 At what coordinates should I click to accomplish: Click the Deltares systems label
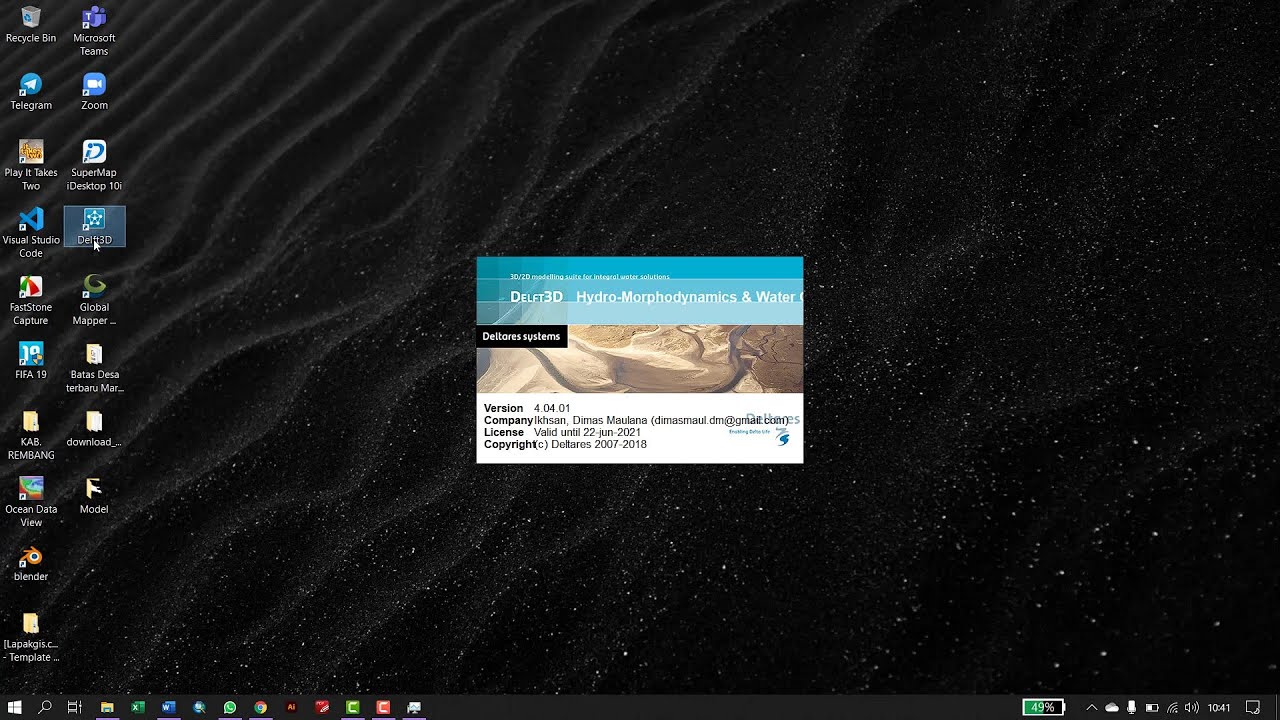[x=521, y=336]
